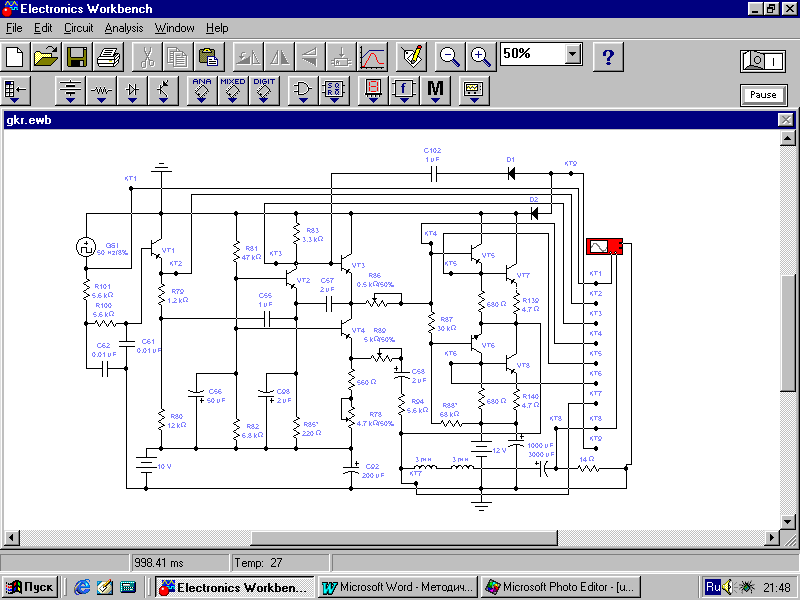Cut the selected component
Viewport: 800px width, 600px height.
pyautogui.click(x=147, y=56)
